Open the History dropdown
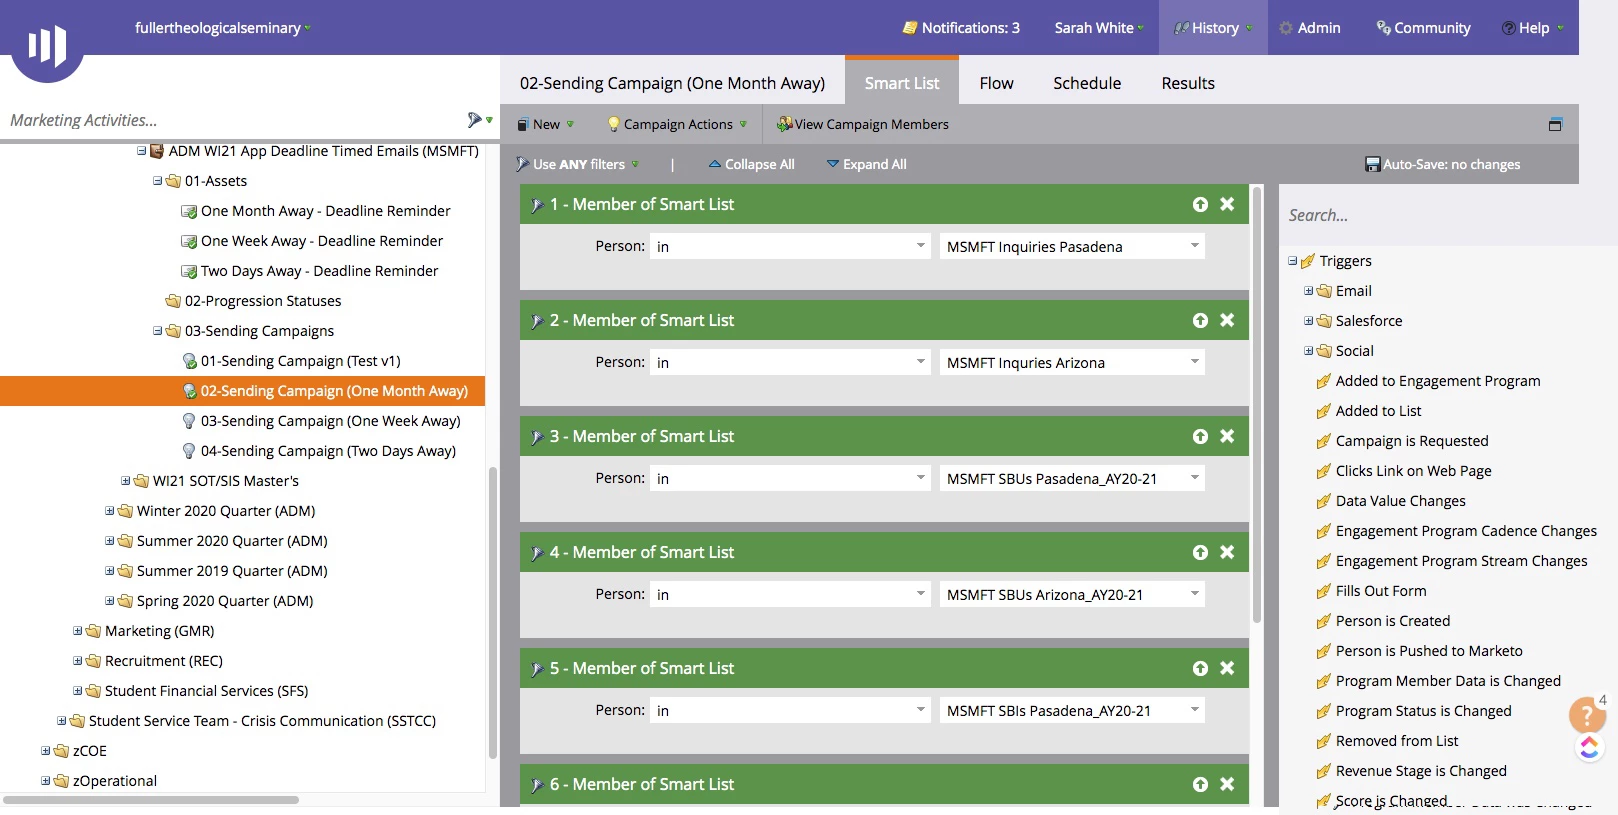This screenshot has height=815, width=1618. (x=1213, y=28)
